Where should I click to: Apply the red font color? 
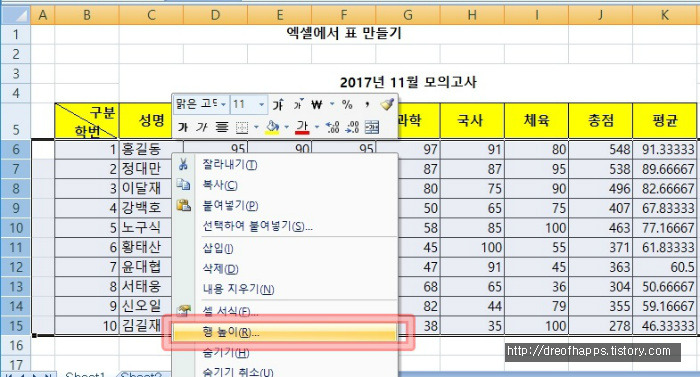[302, 128]
